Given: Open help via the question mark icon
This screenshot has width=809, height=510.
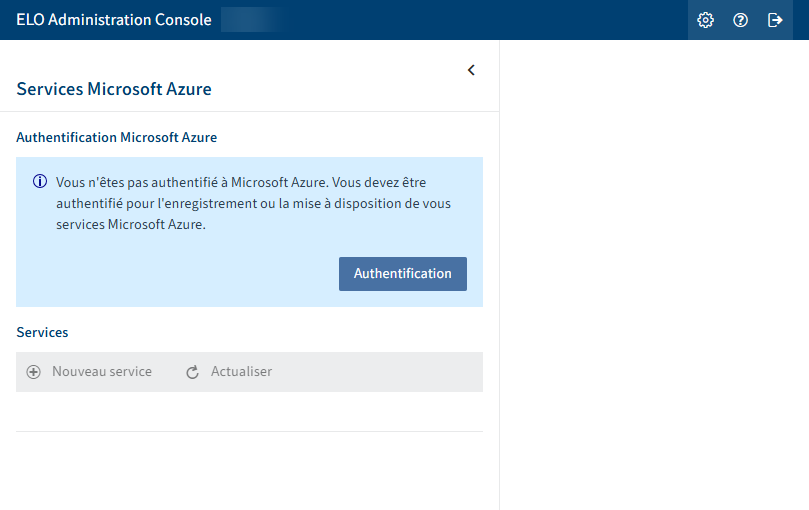Looking at the screenshot, I should click(740, 20).
